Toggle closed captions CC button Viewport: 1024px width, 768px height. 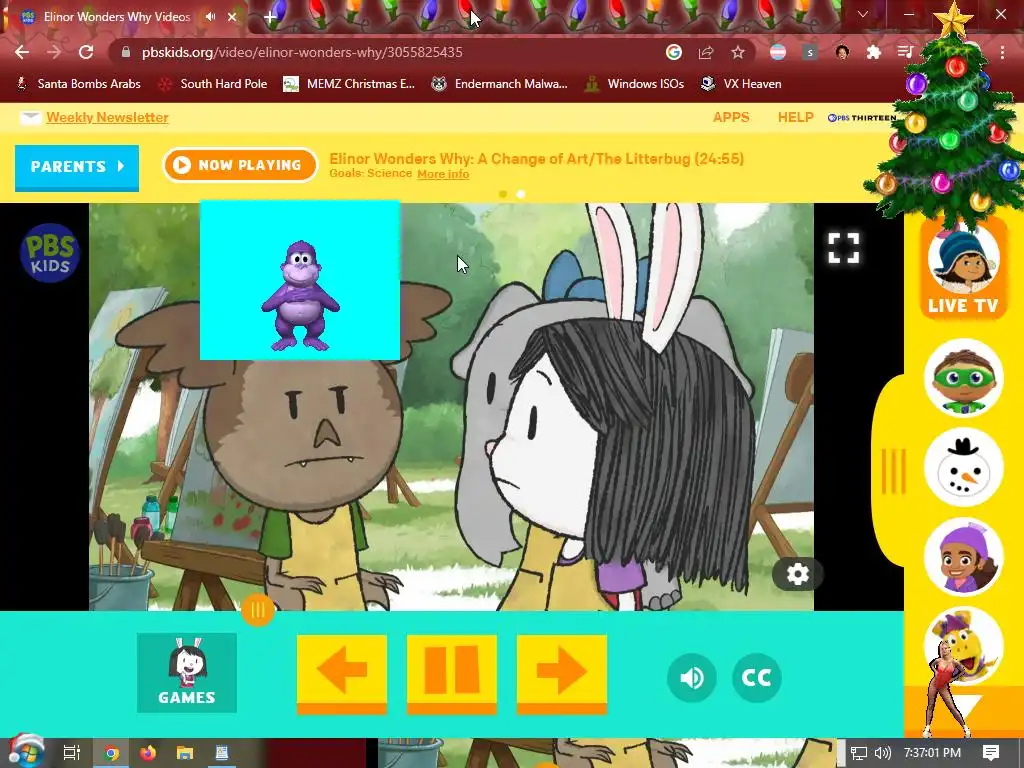coord(757,678)
